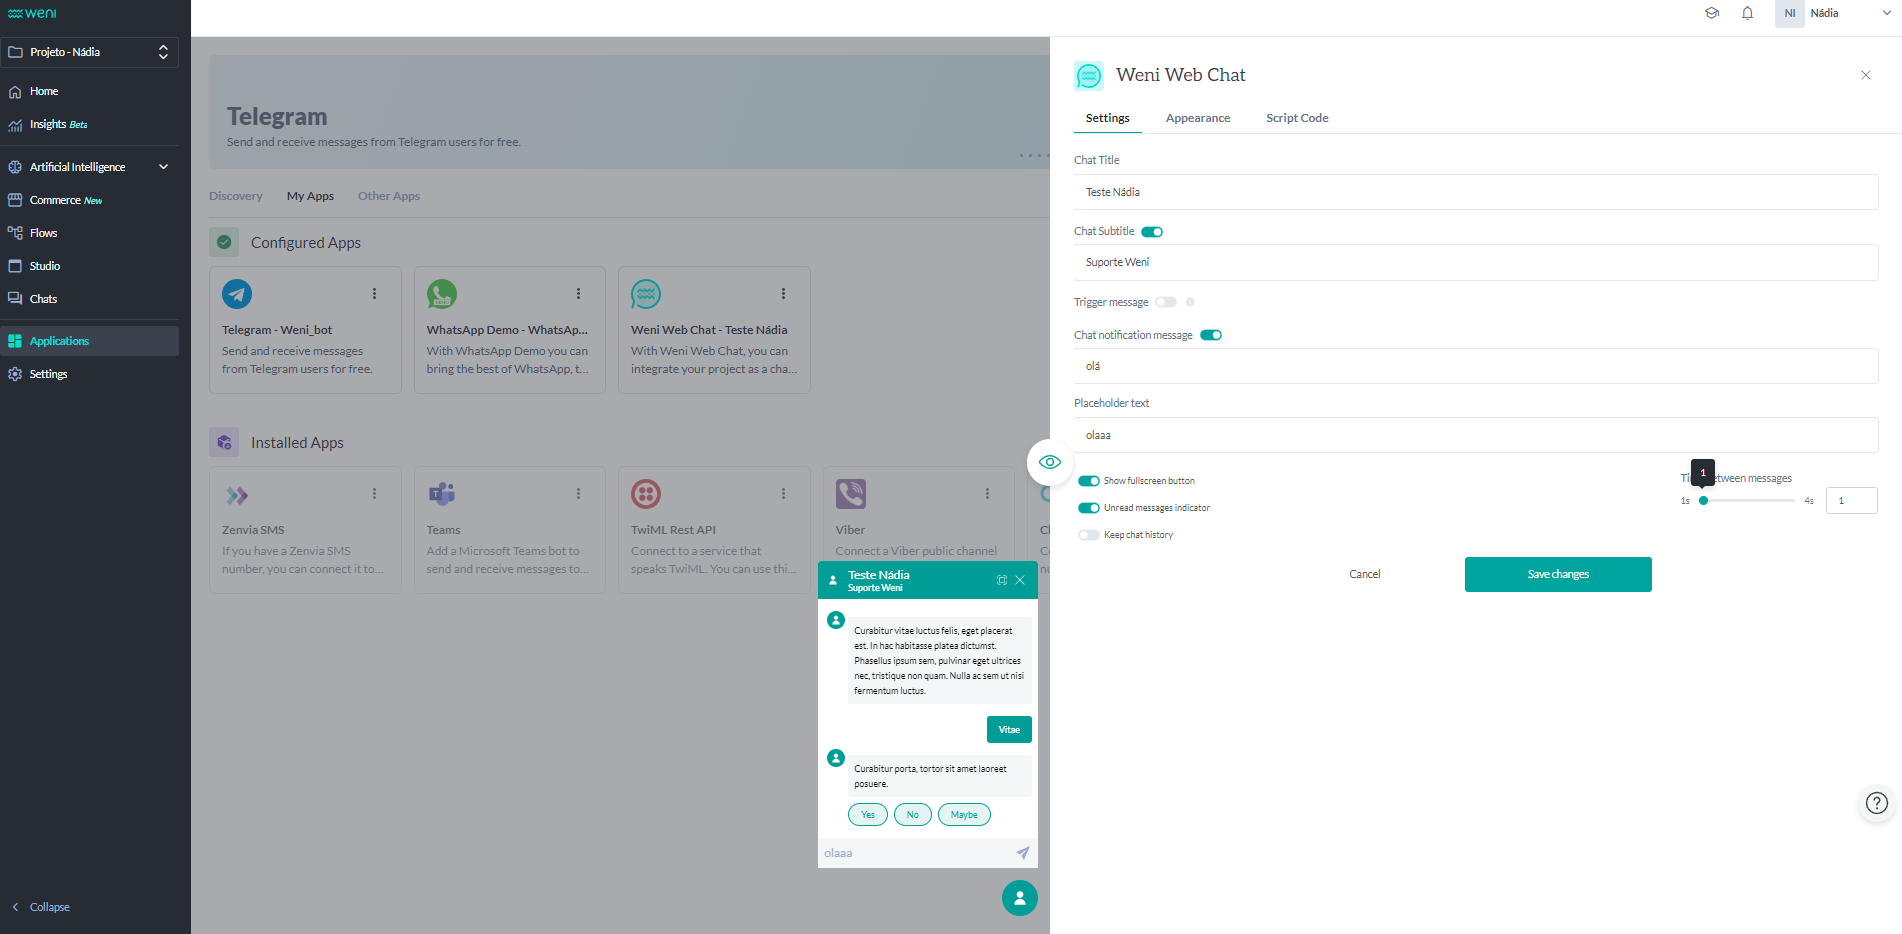Click the eye preview icon
Image resolution: width=1902 pixels, height=934 pixels.
point(1049,462)
